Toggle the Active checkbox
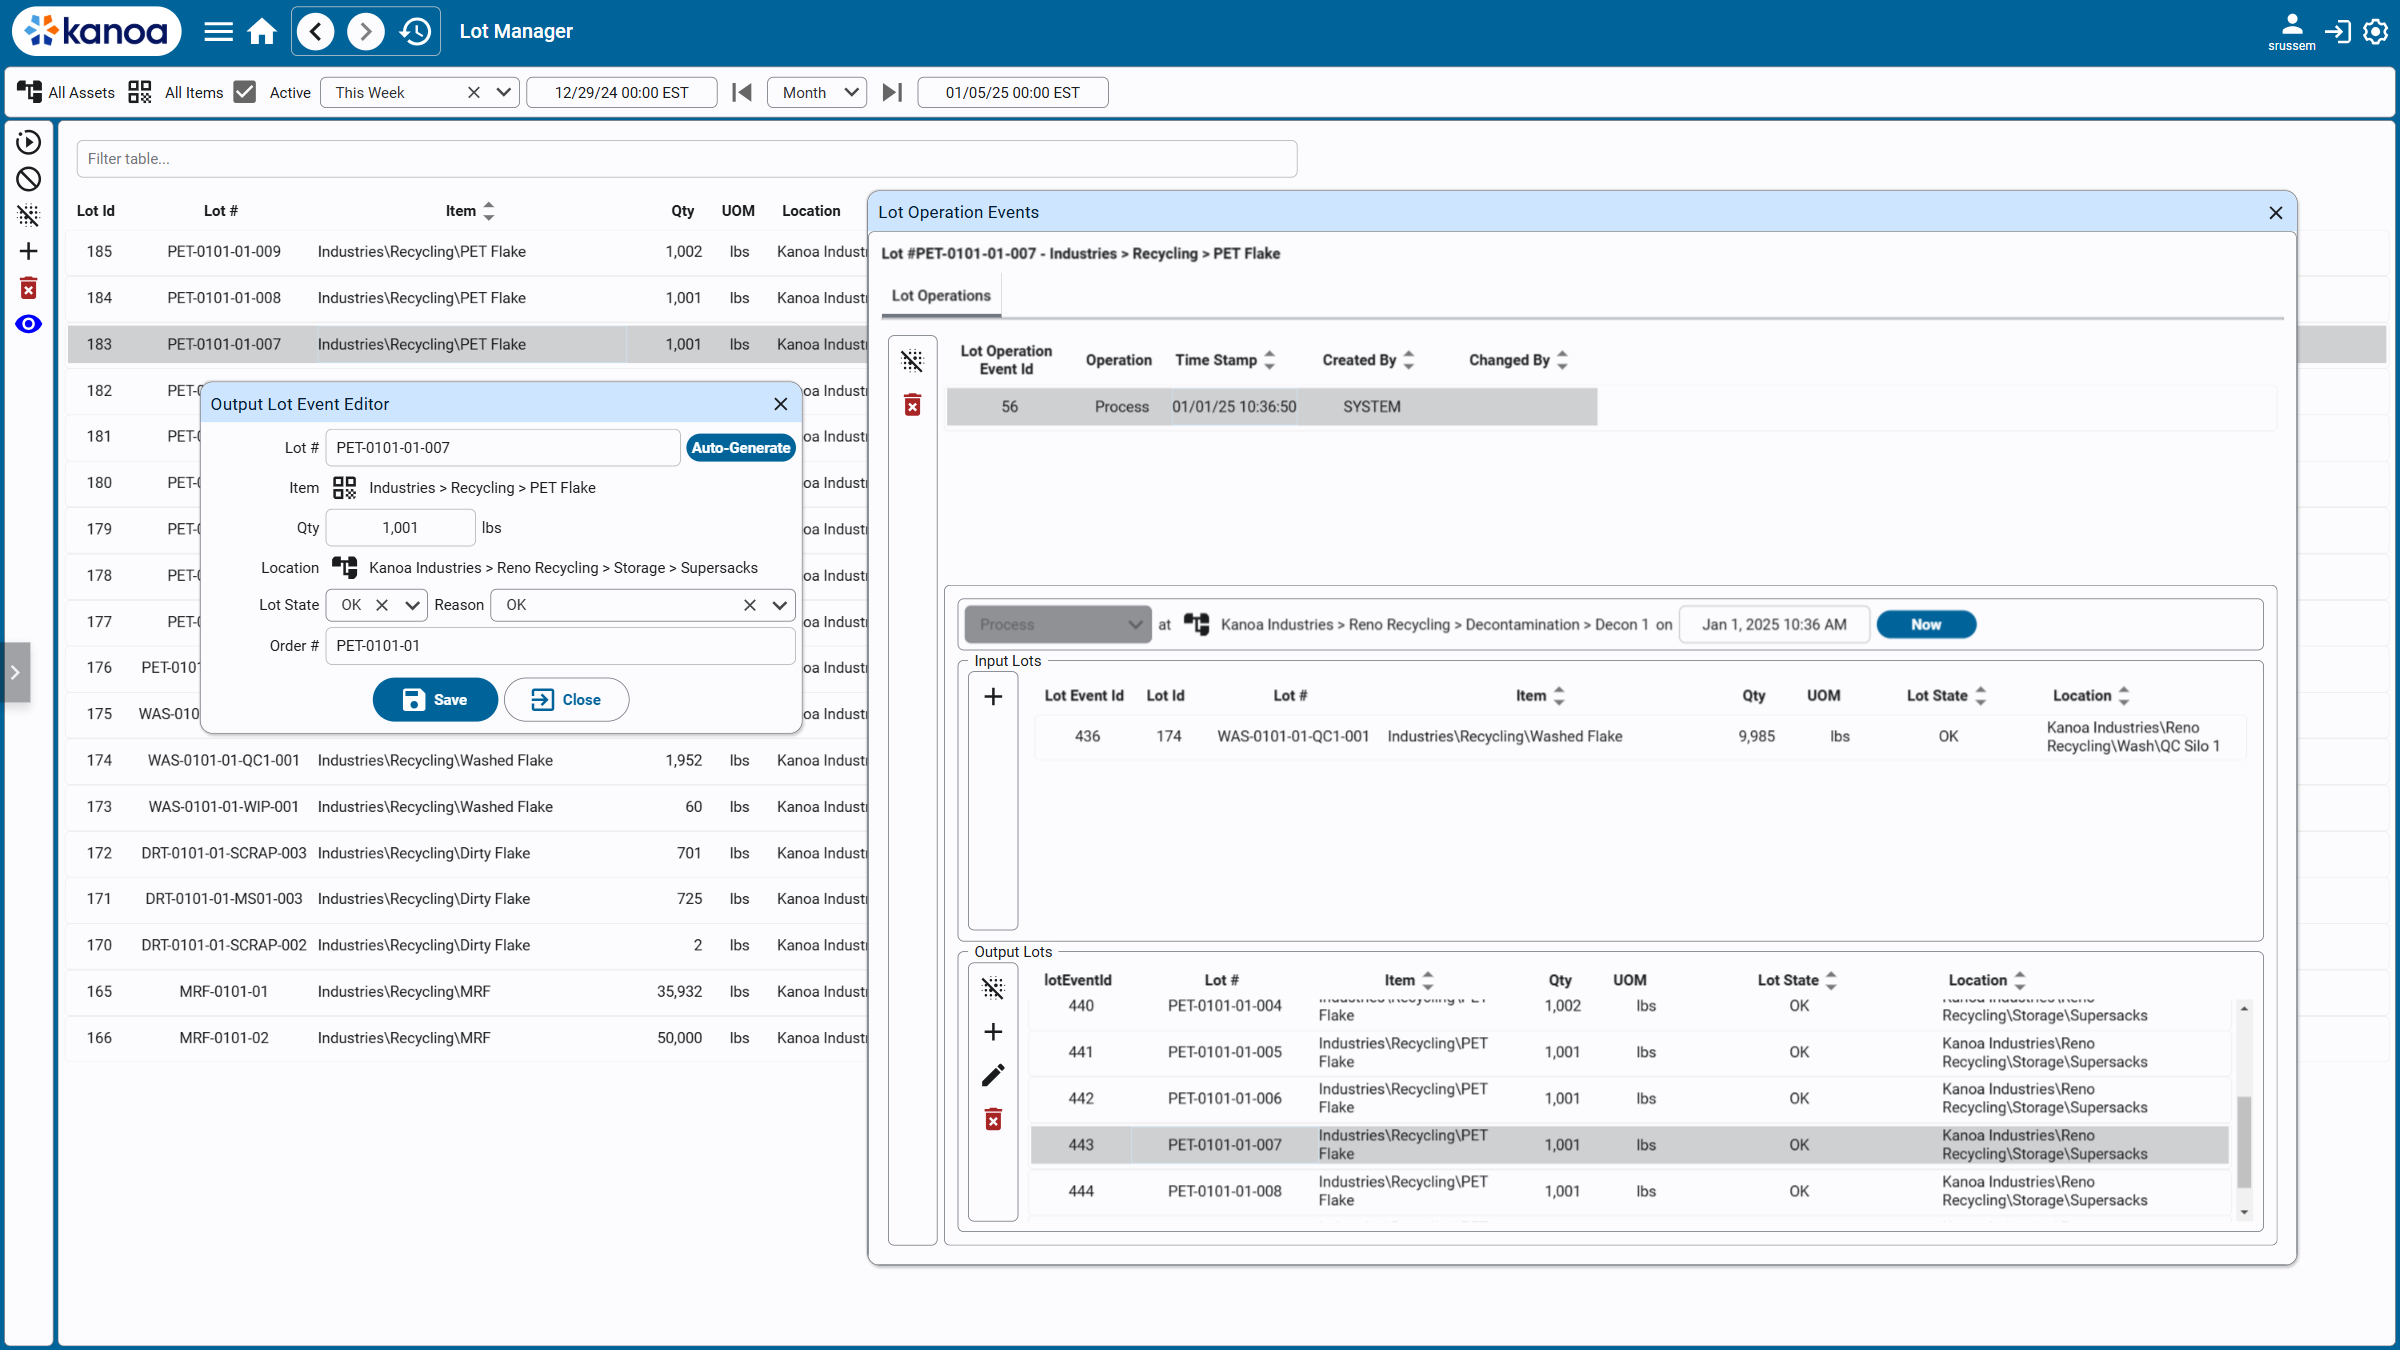The height and width of the screenshot is (1350, 2400). (x=245, y=92)
